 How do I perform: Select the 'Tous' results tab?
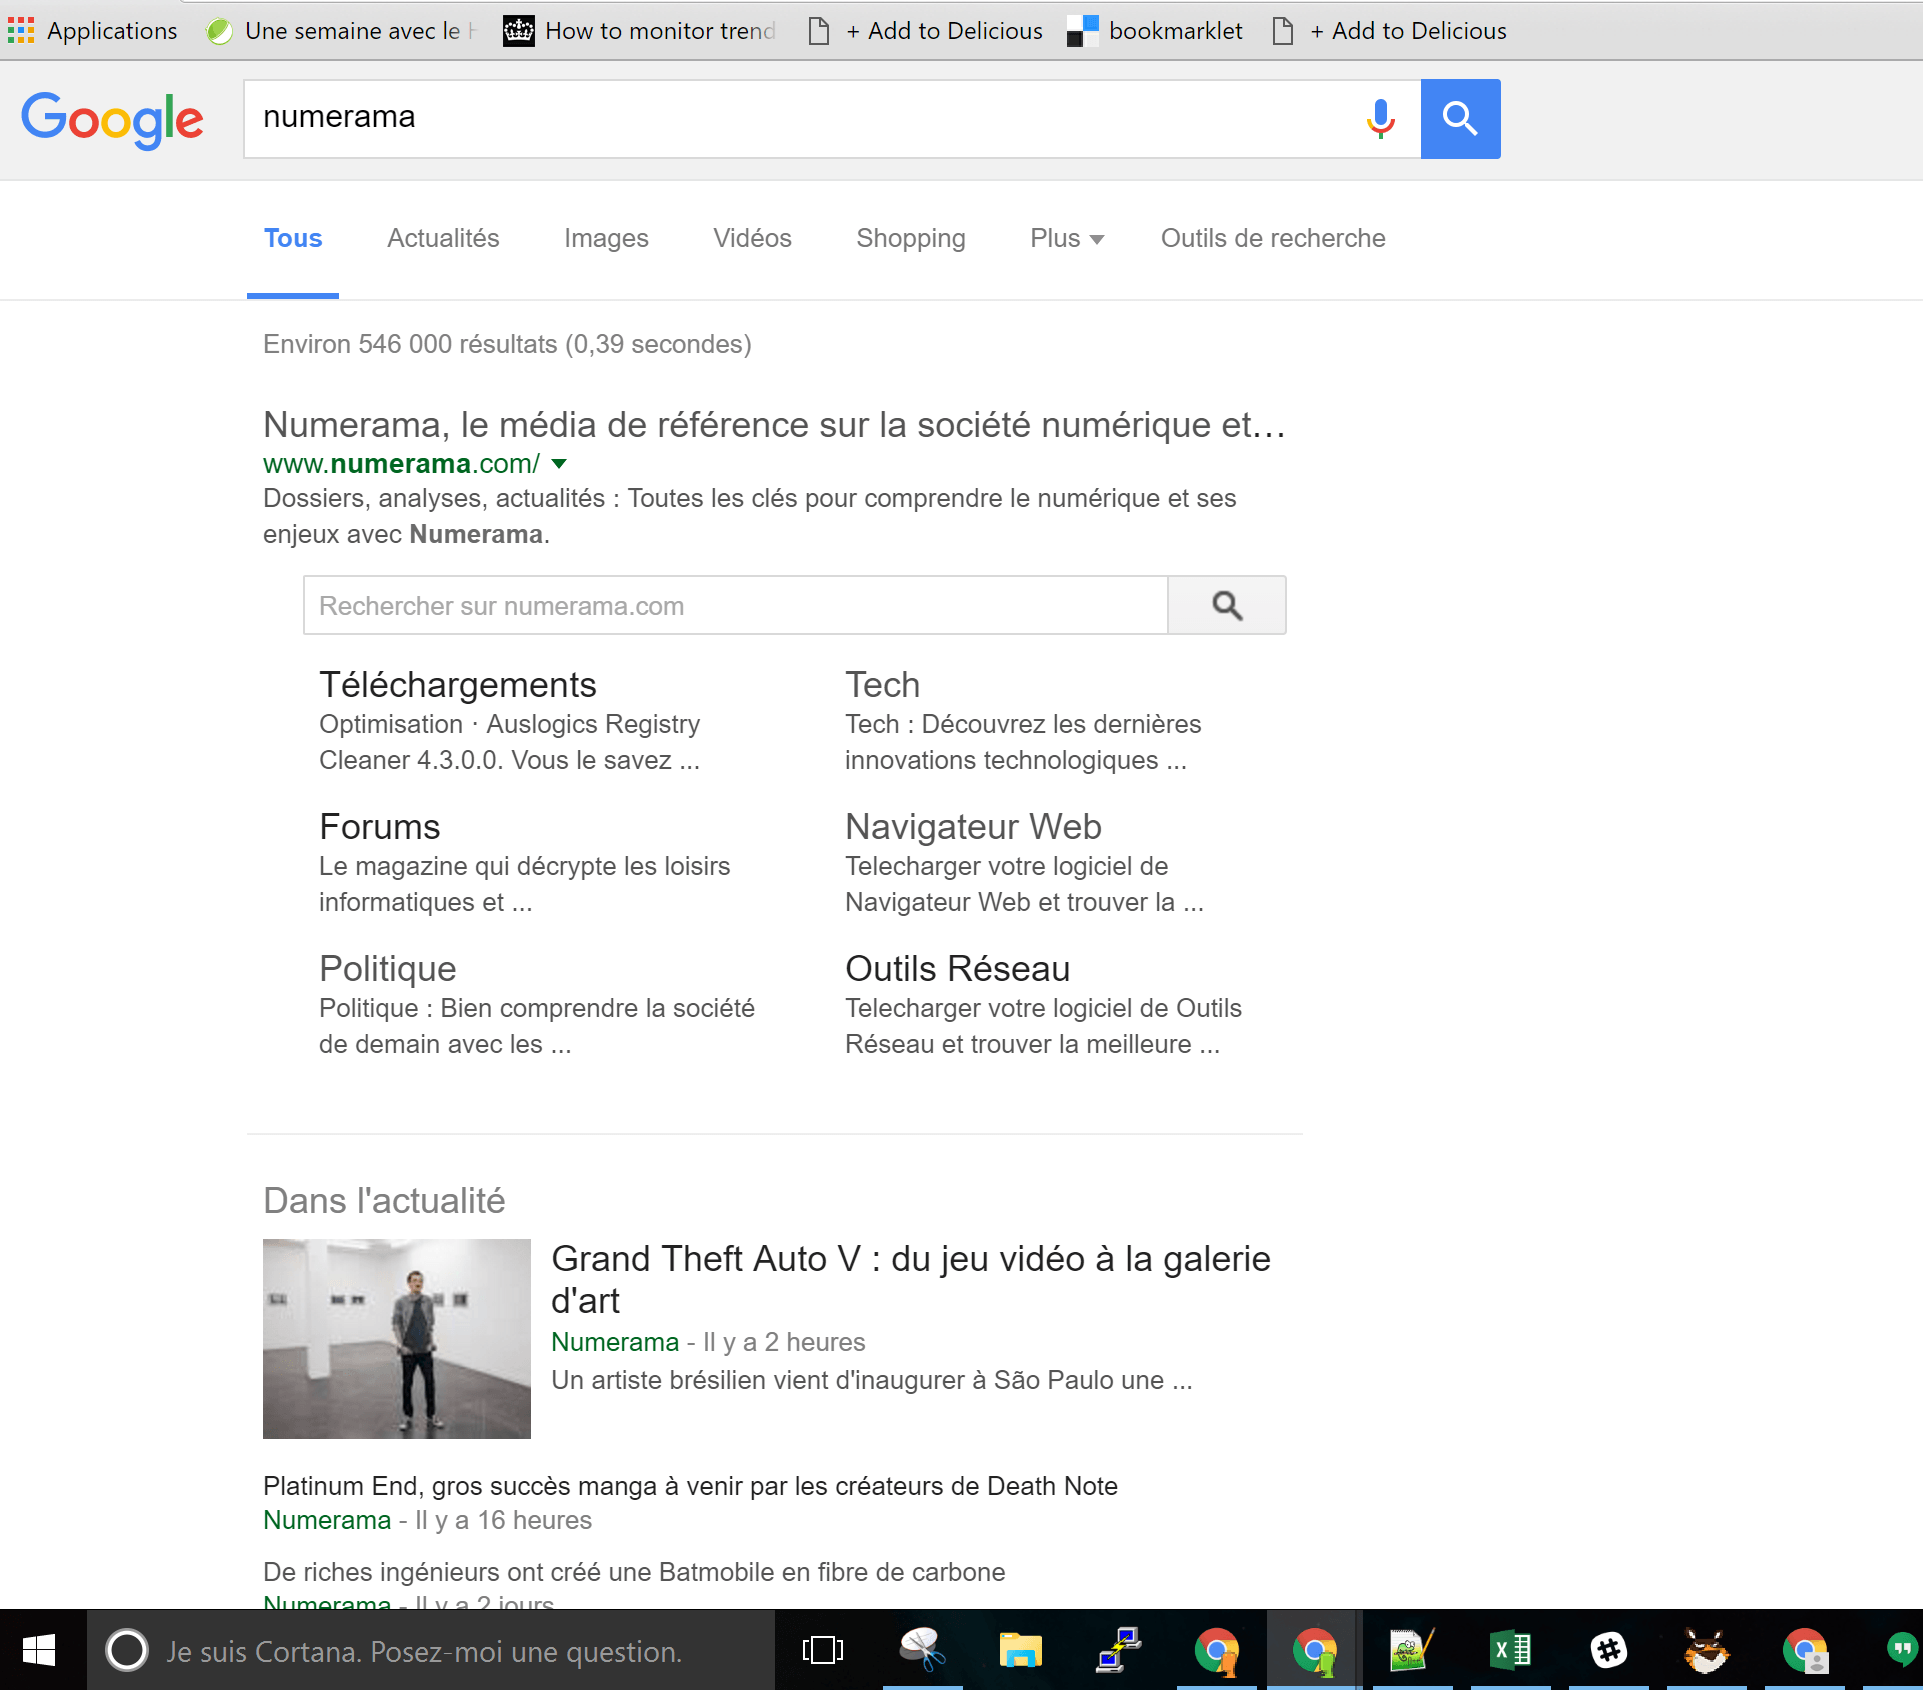[x=293, y=239]
